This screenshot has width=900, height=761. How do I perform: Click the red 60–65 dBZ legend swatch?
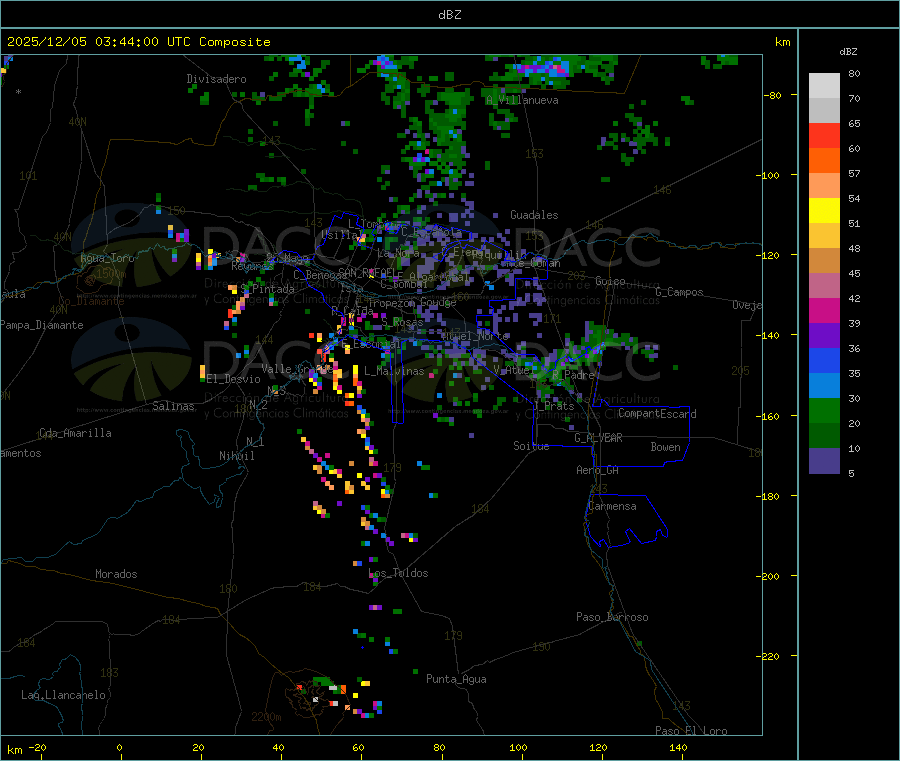[x=824, y=135]
